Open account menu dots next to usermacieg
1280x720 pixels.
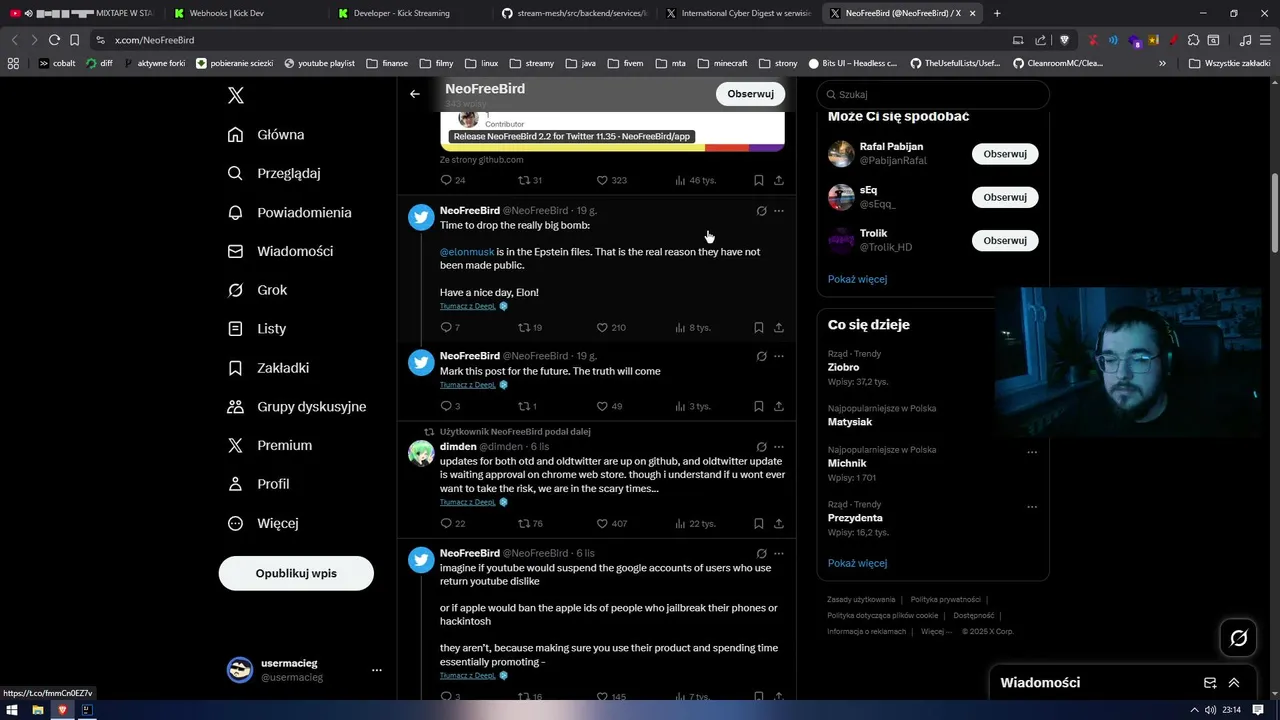tap(377, 670)
